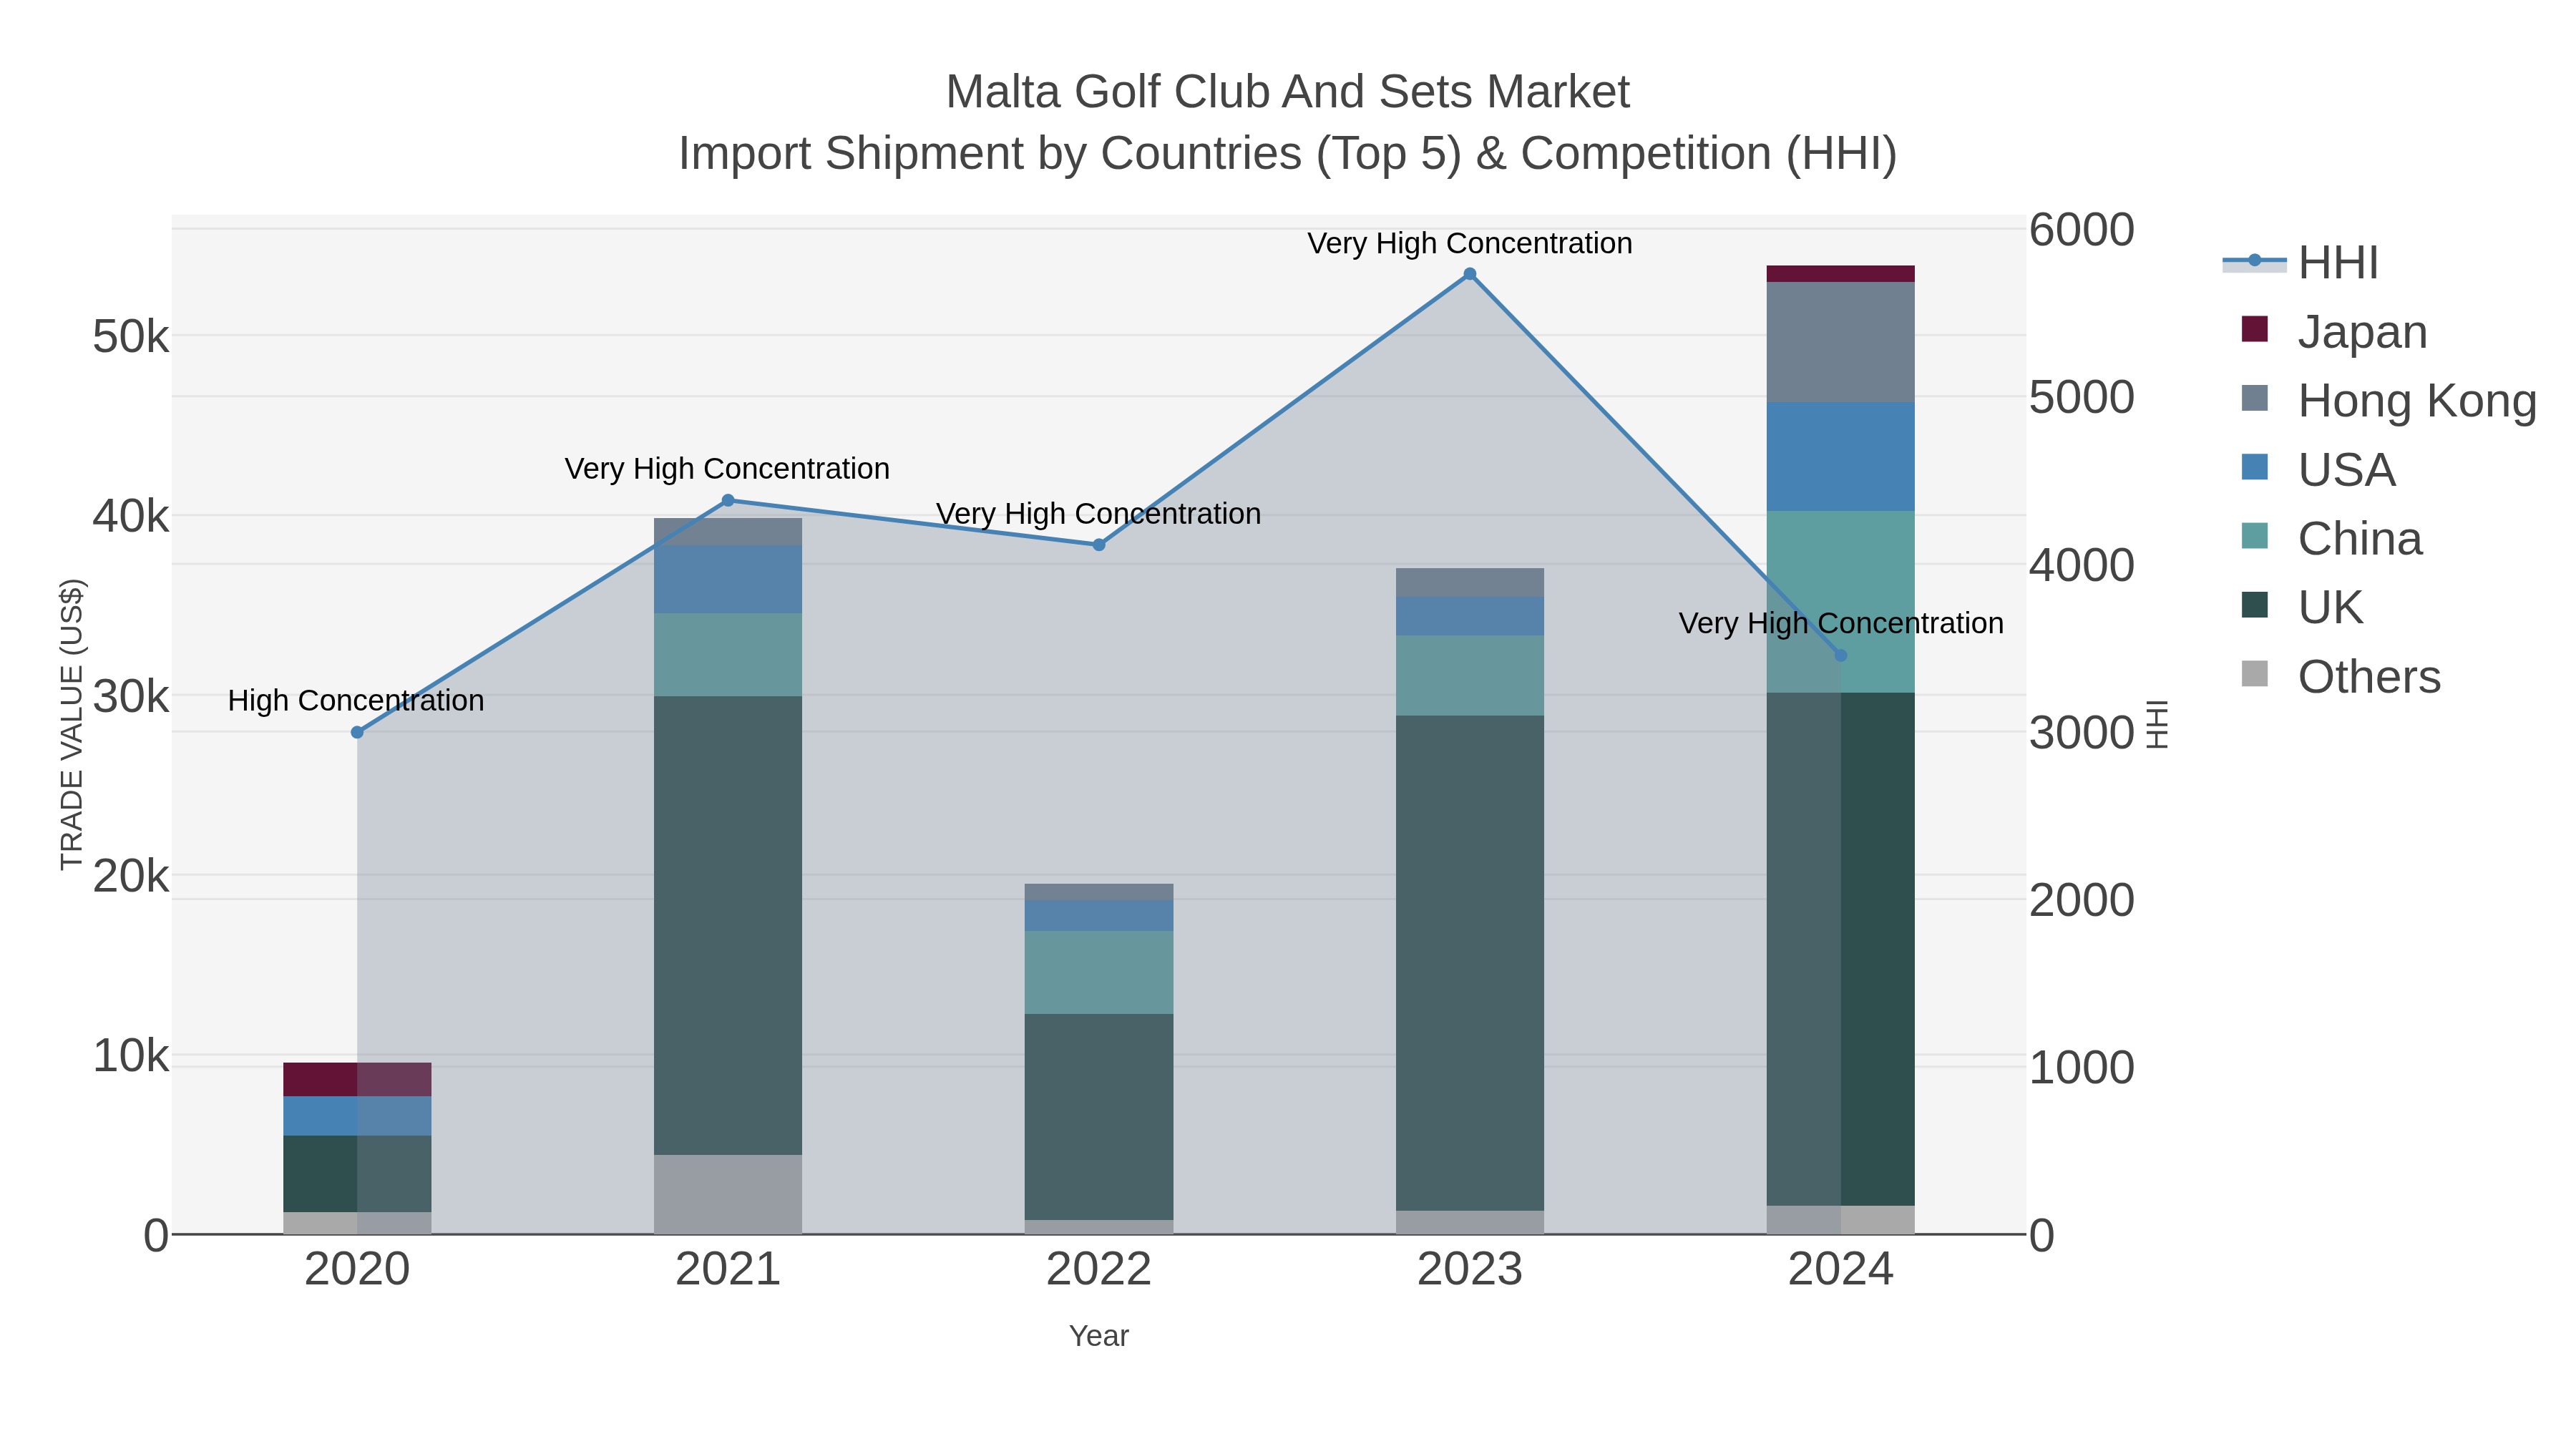
Task: Click the Japan segment atop 2024 bar
Action: coord(1841,274)
